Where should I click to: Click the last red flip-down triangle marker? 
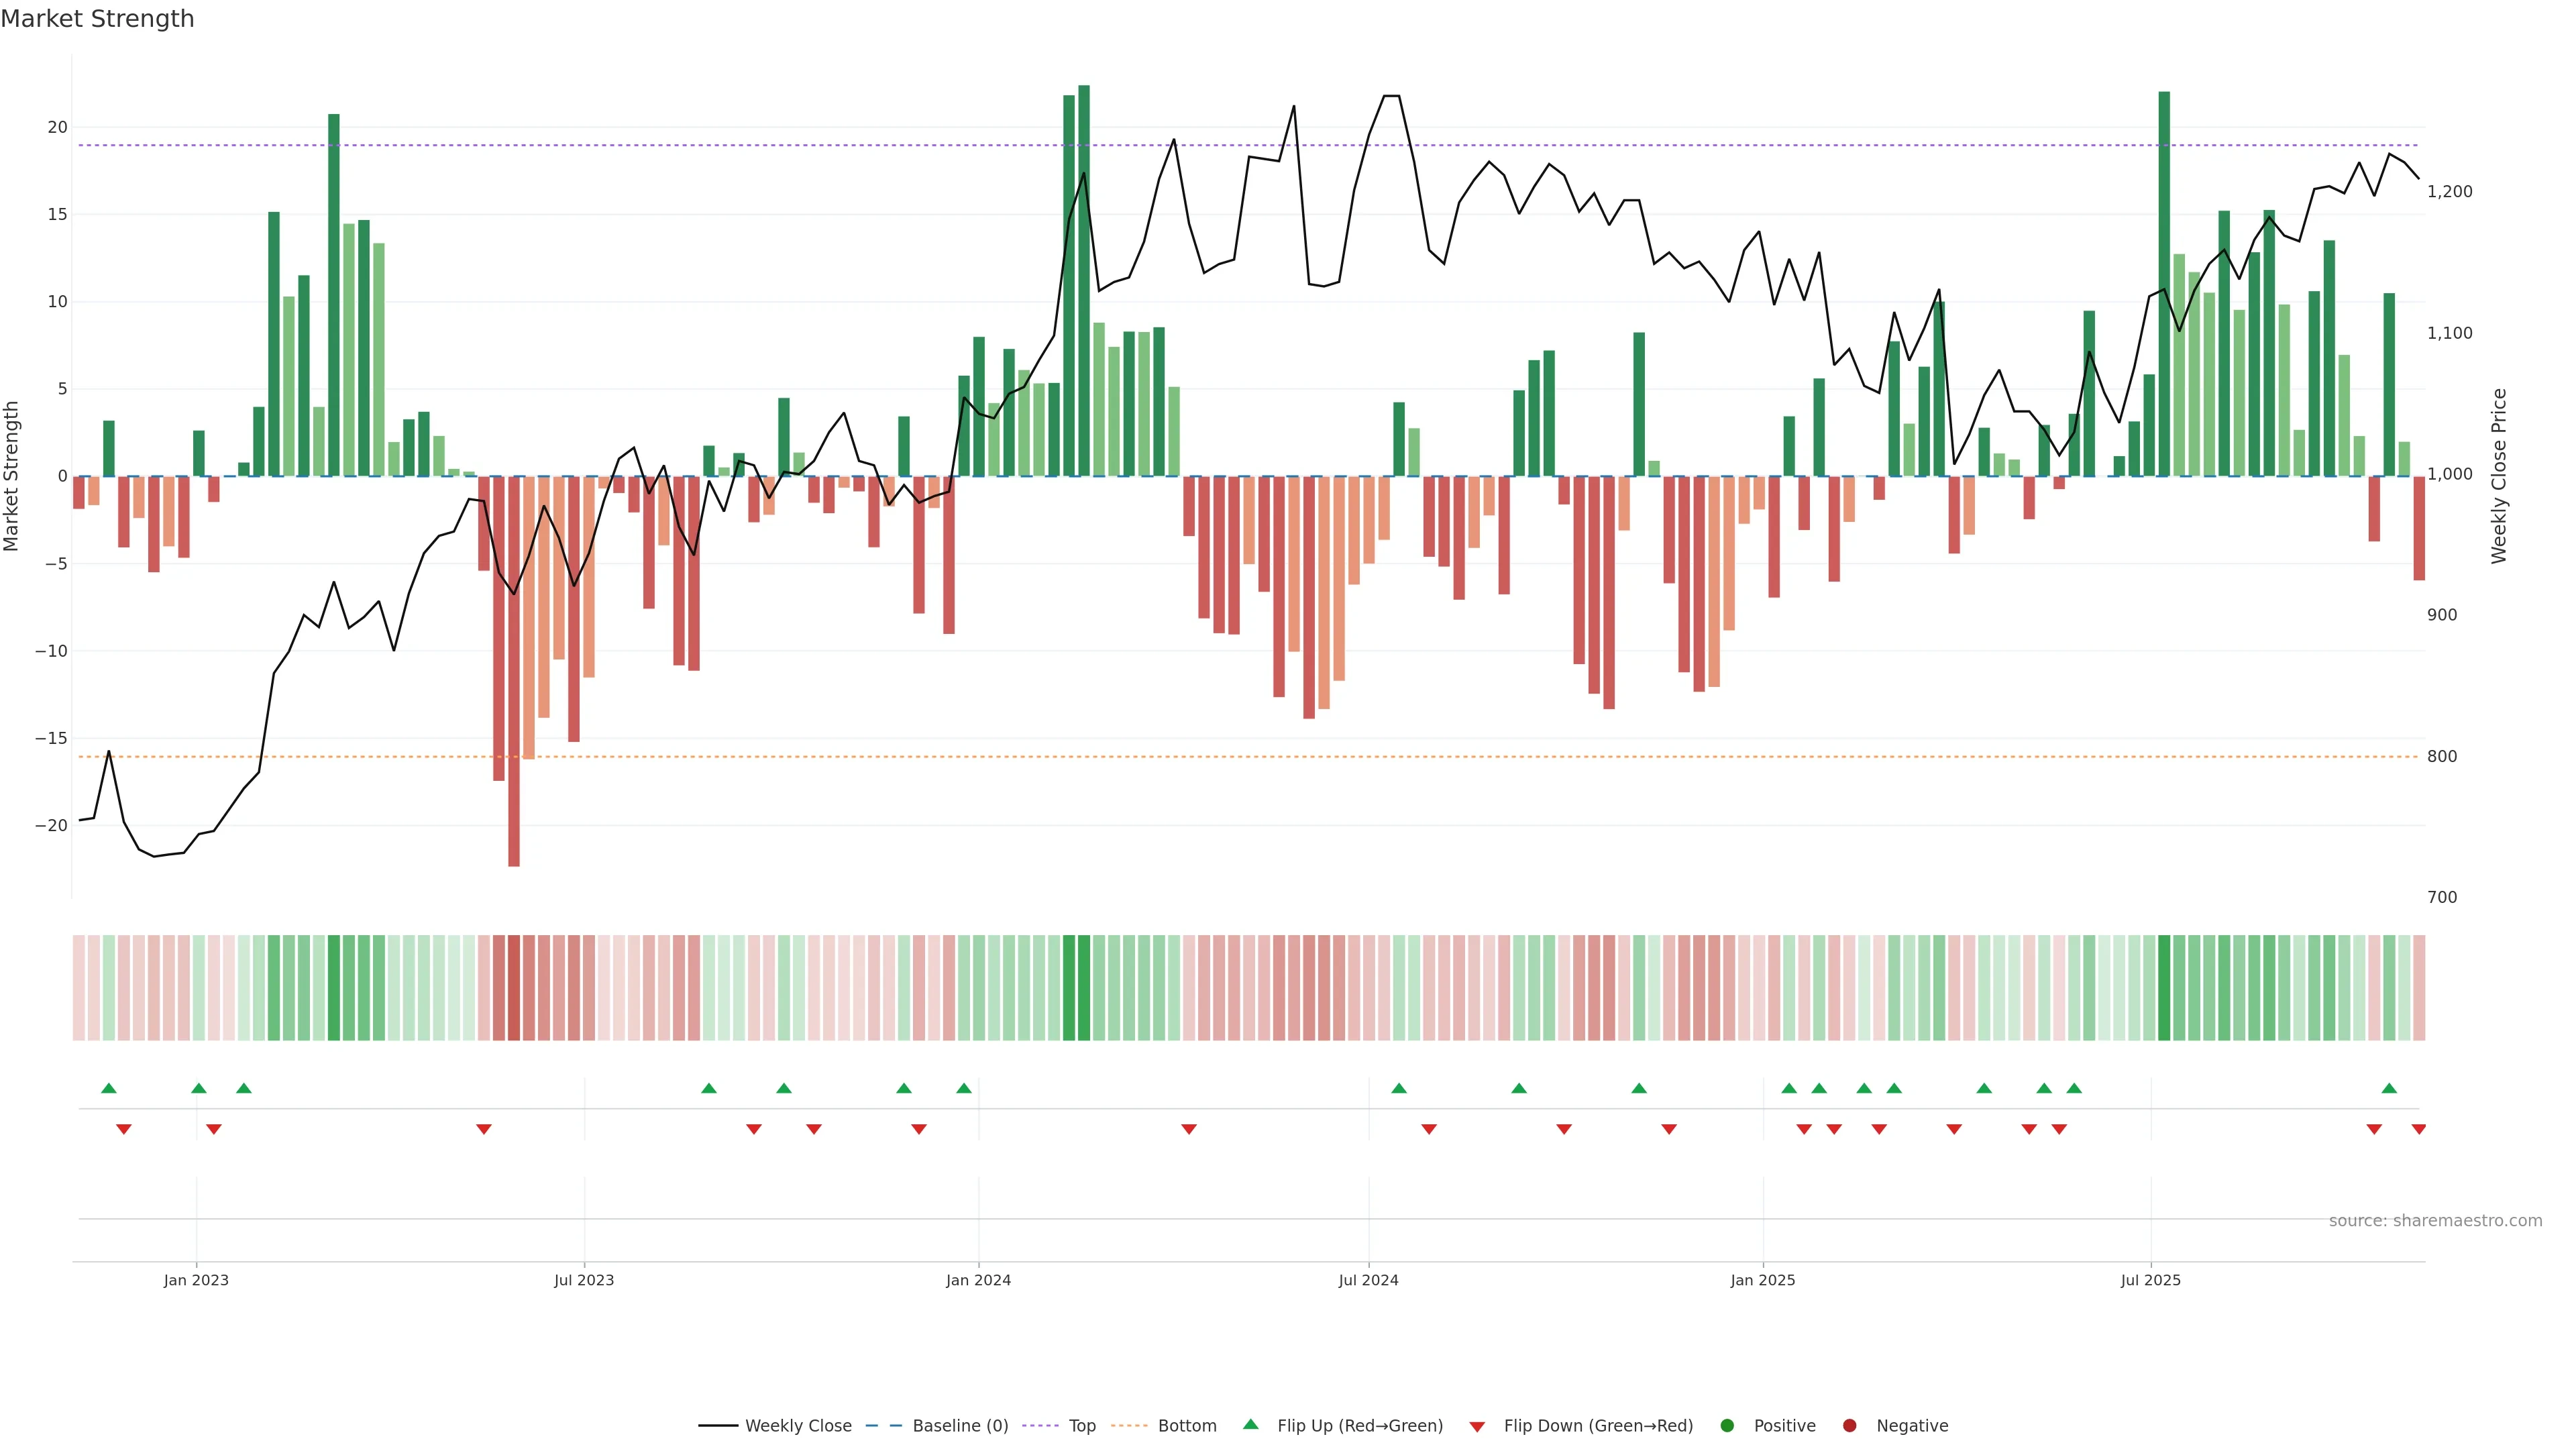[2418, 1129]
